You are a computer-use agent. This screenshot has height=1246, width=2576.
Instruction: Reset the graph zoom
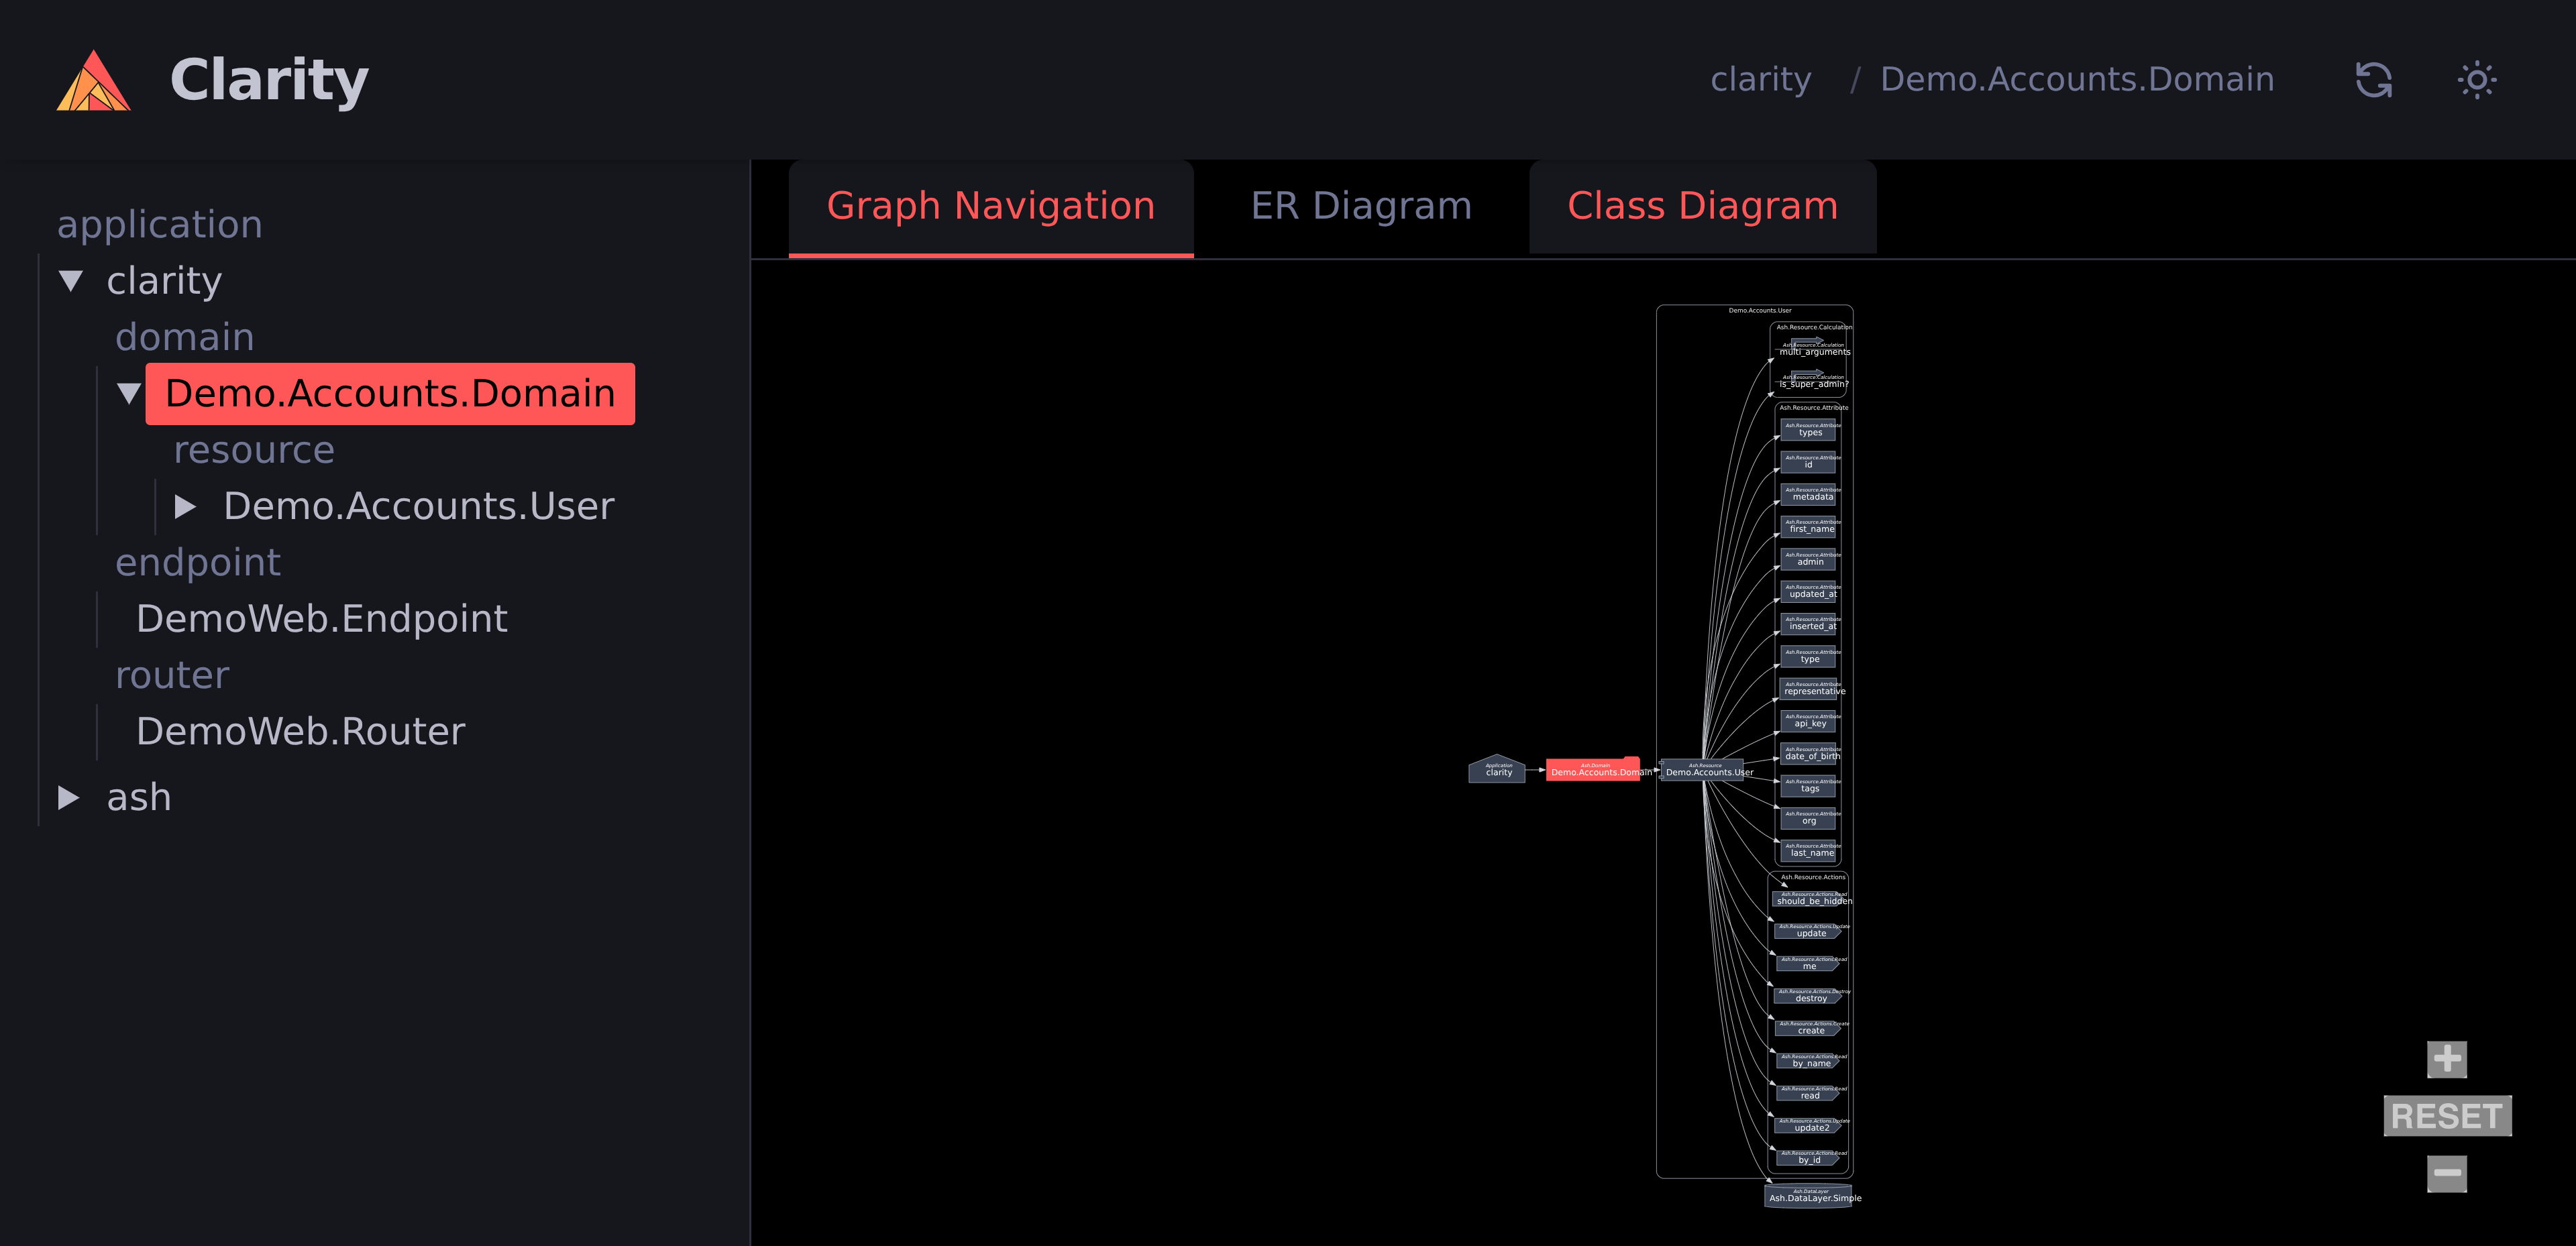2446,1116
